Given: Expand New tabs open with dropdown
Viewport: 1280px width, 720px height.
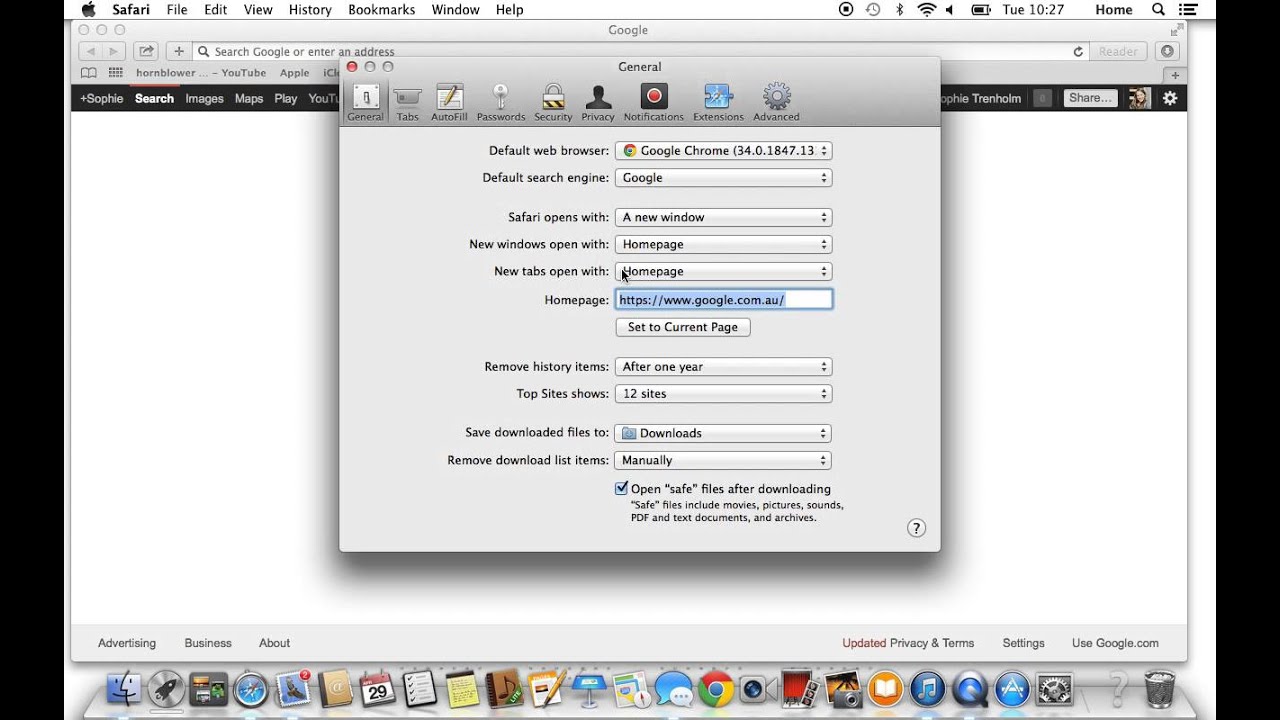Looking at the screenshot, I should (x=723, y=271).
